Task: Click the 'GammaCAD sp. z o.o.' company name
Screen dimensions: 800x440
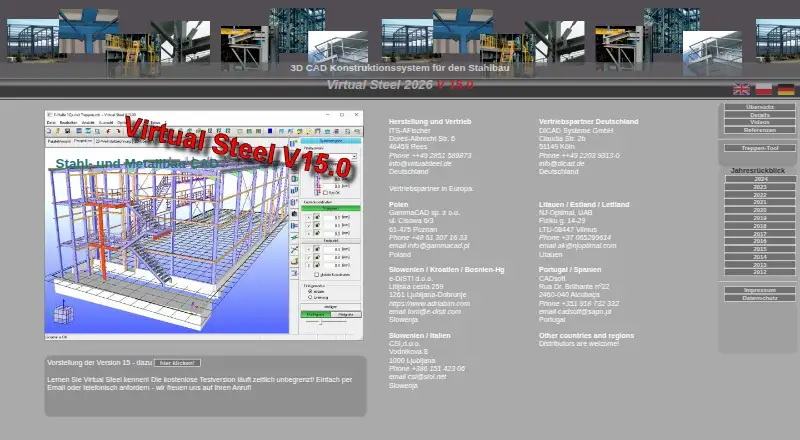Action: point(424,212)
